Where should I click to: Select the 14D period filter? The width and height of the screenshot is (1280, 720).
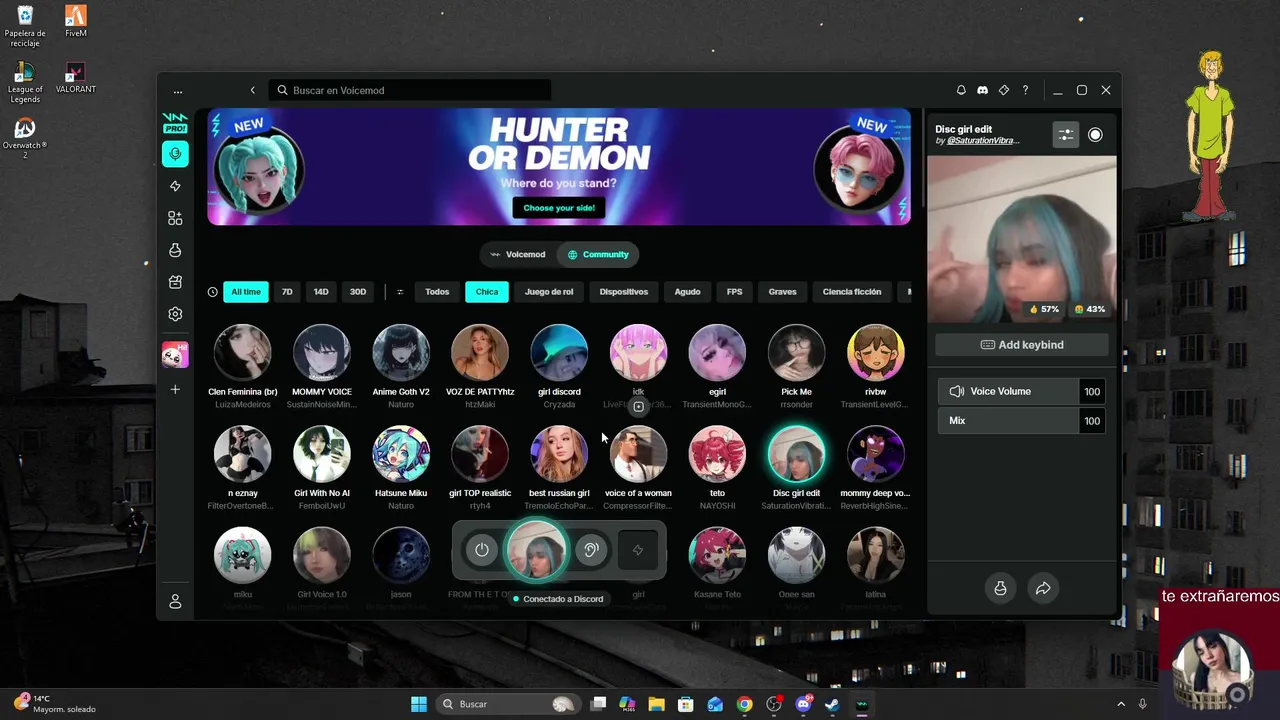click(x=321, y=292)
